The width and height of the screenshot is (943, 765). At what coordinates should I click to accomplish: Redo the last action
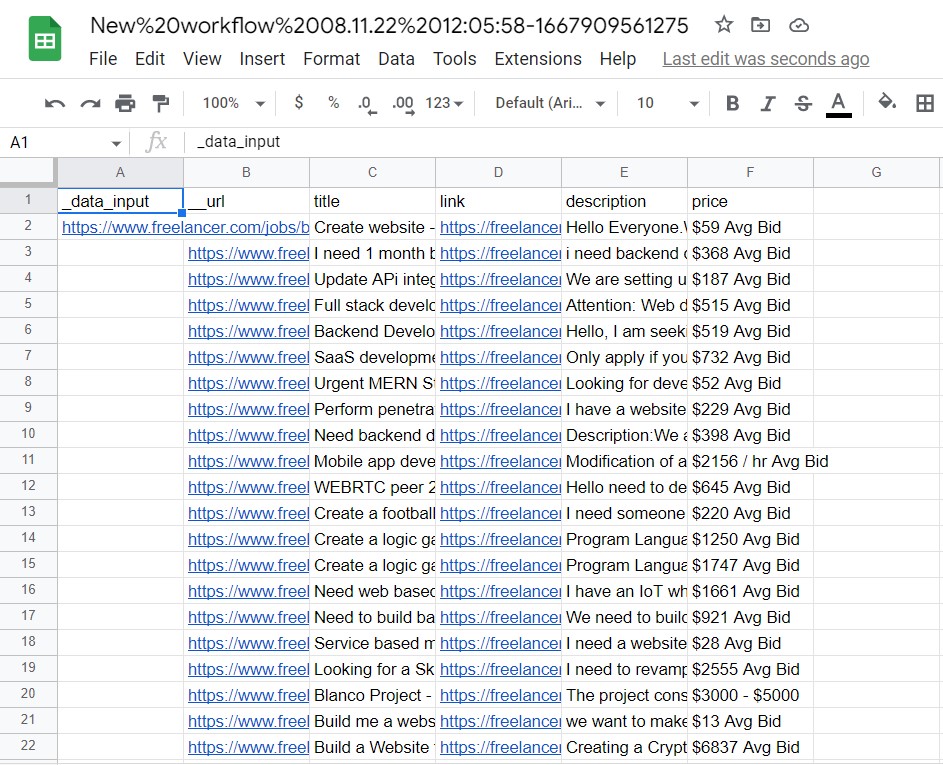pos(90,103)
